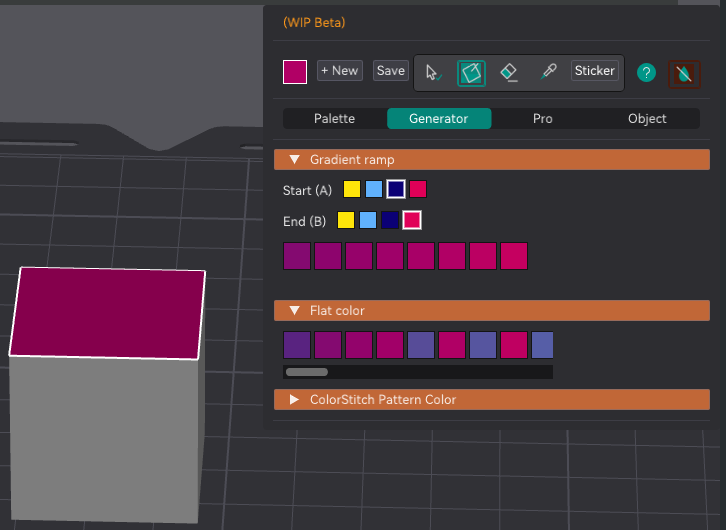Switch to the Generator tab
726x530 pixels.
(439, 118)
